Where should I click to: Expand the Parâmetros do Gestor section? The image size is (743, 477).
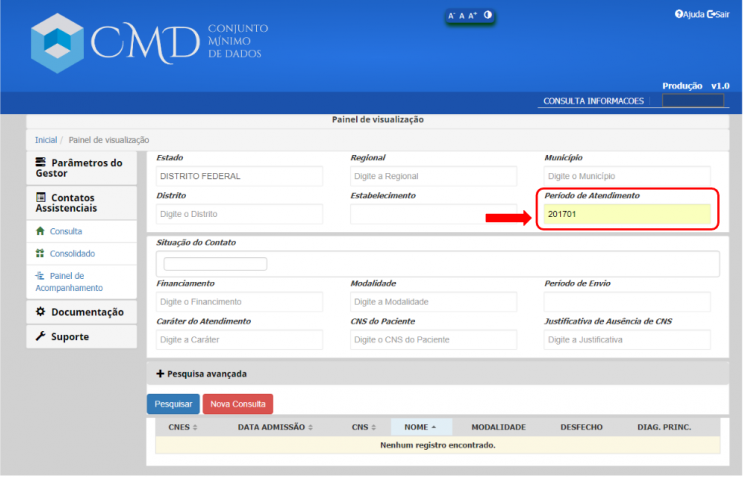[80, 167]
